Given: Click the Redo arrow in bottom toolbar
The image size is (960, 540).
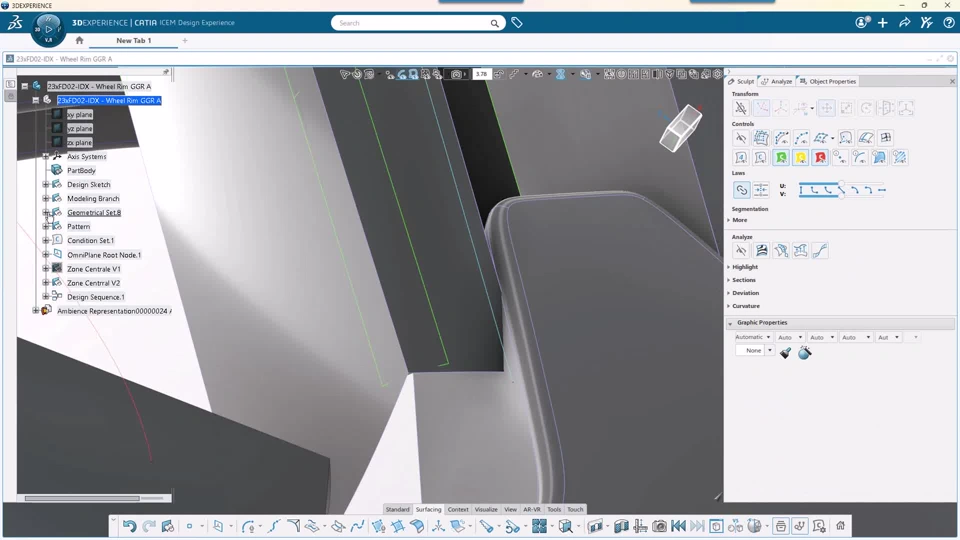Looking at the screenshot, I should pyautogui.click(x=149, y=526).
